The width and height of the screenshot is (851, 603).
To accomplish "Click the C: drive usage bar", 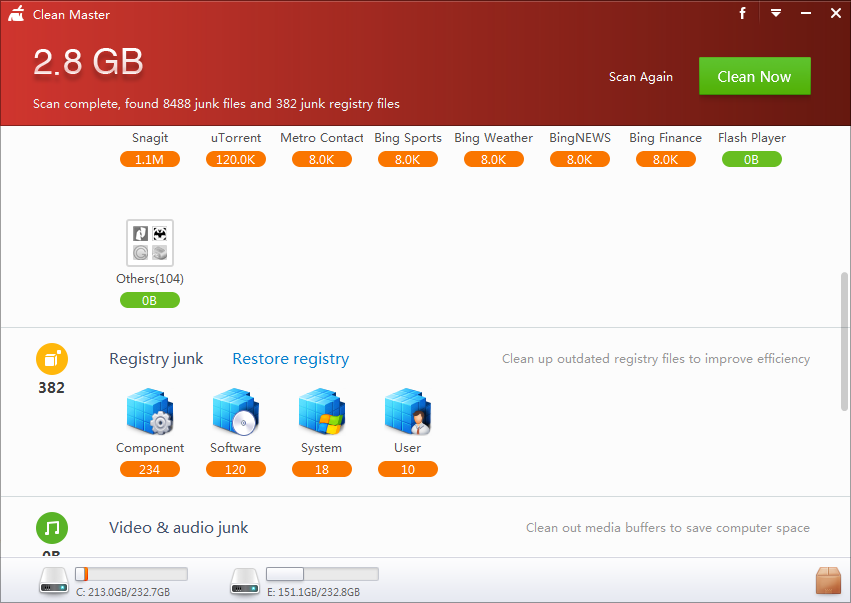I will pyautogui.click(x=131, y=574).
